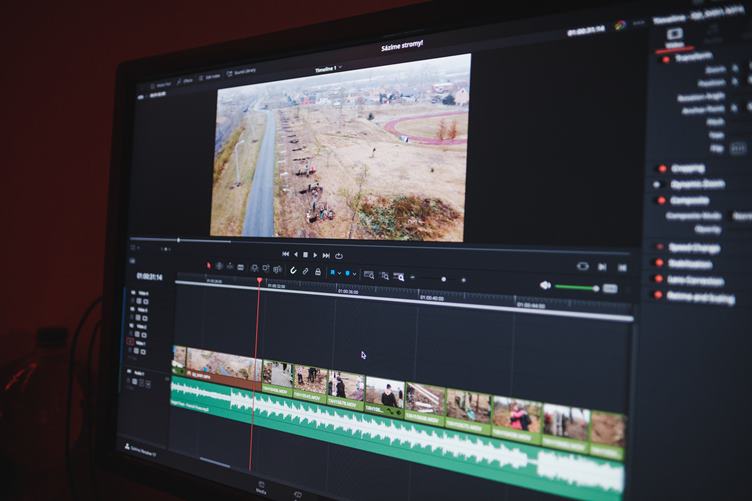Jump to first frame transport button

285,254
